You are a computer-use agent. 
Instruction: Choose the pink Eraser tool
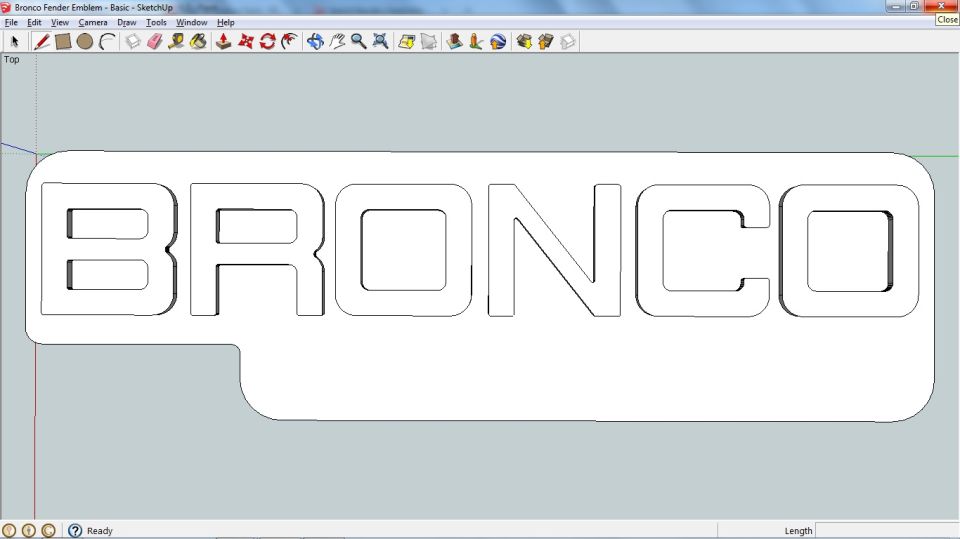coord(155,42)
